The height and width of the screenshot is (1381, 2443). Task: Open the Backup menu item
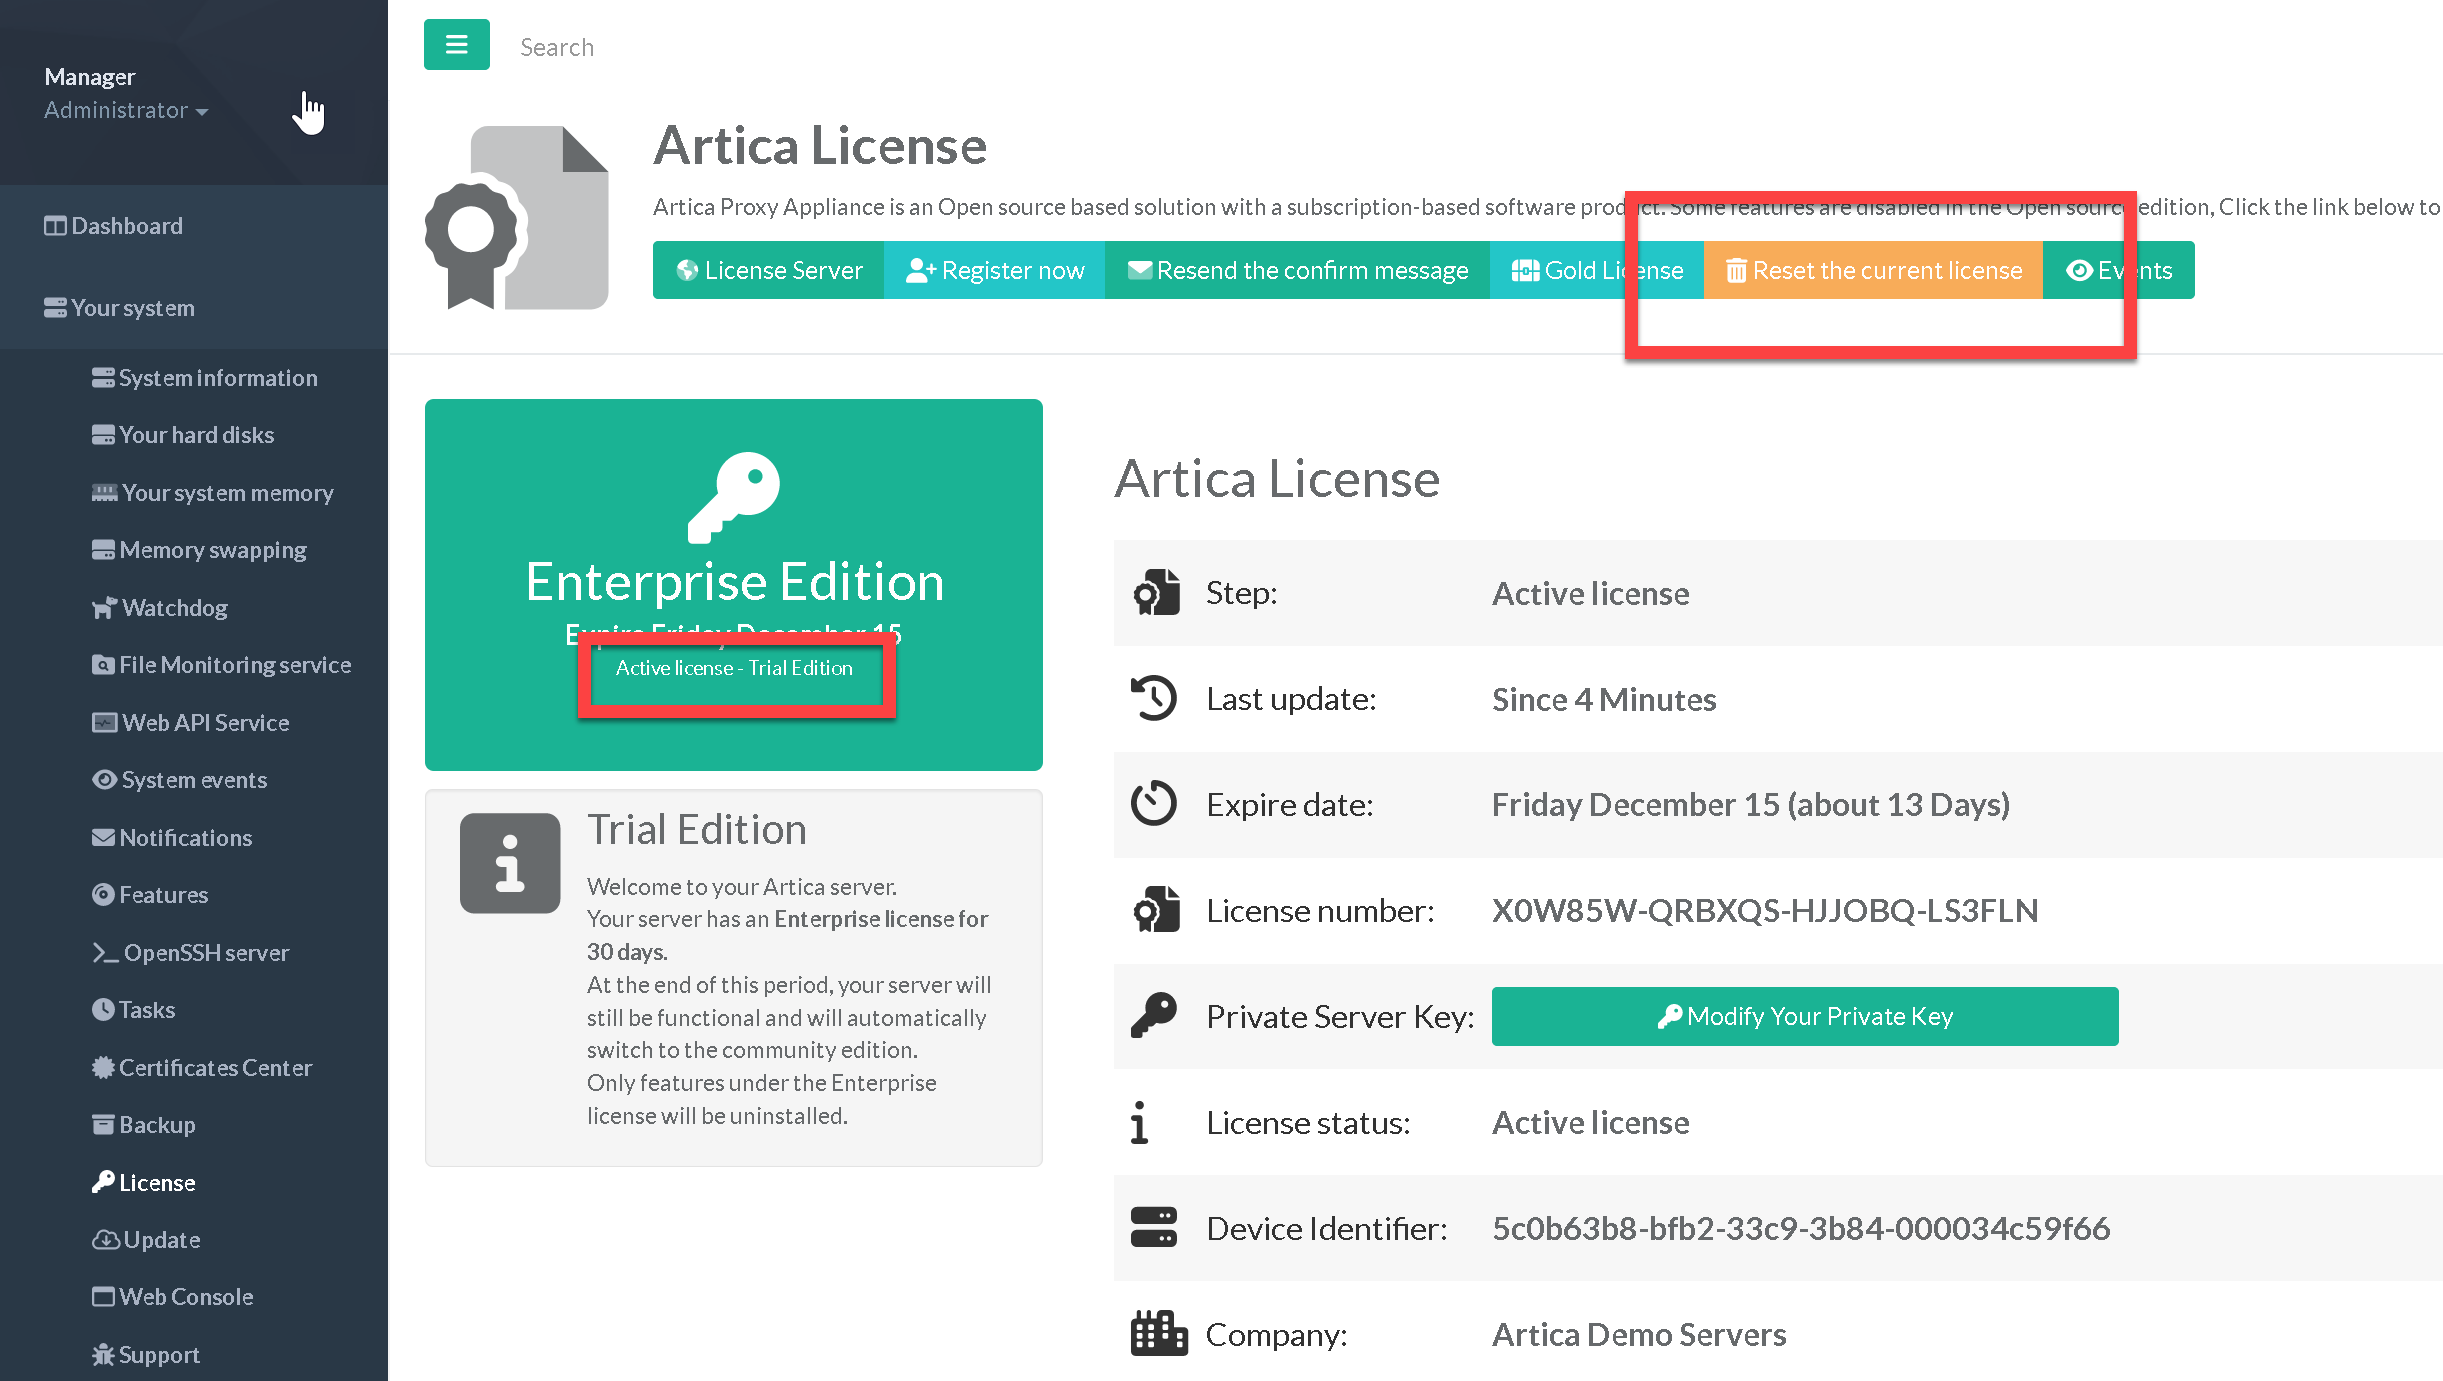coord(156,1125)
